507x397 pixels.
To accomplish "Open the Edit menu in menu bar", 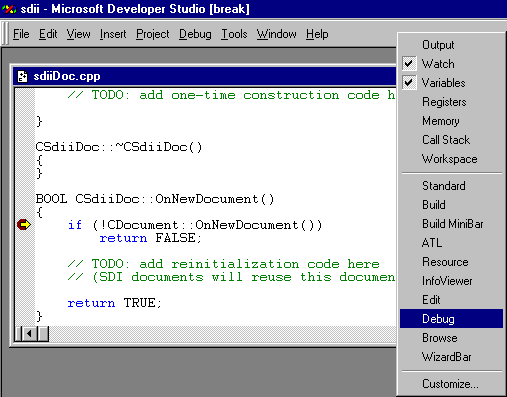I will (x=48, y=34).
